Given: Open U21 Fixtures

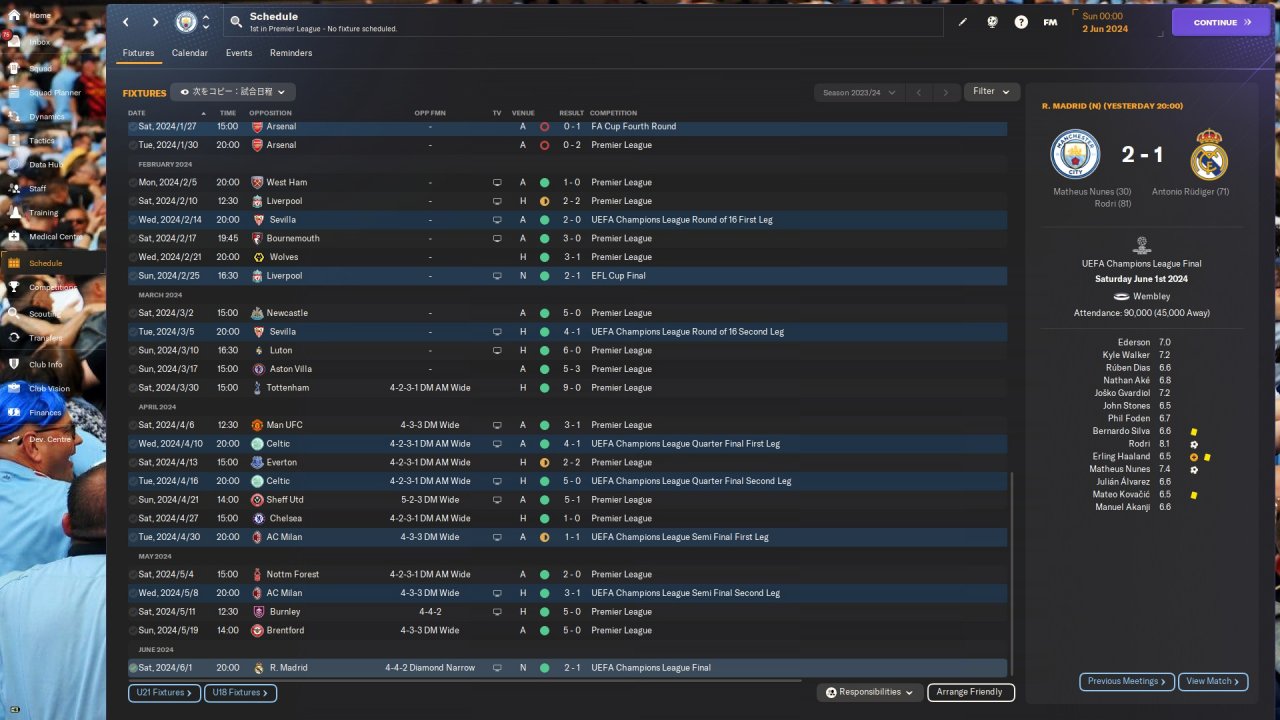Looking at the screenshot, I should pyautogui.click(x=165, y=693).
